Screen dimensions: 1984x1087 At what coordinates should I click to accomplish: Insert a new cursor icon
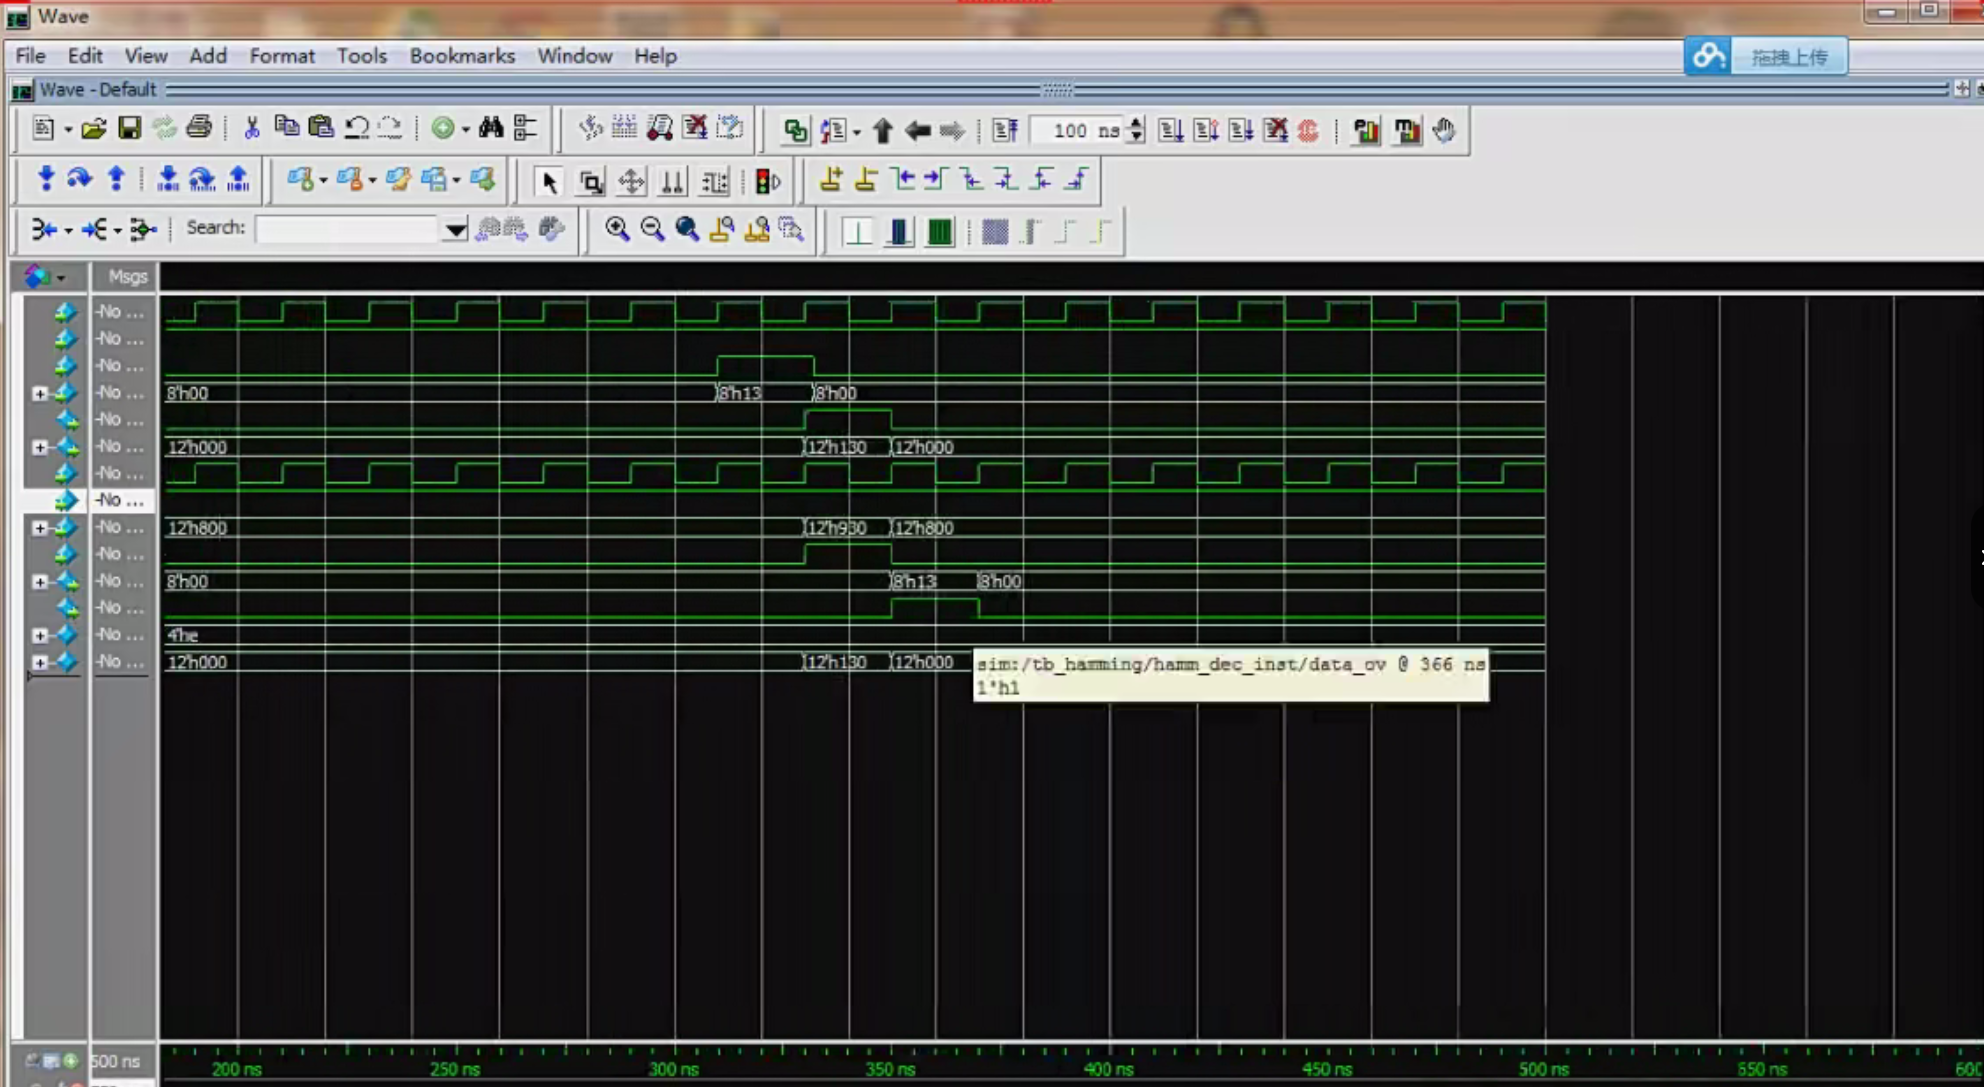pyautogui.click(x=831, y=180)
